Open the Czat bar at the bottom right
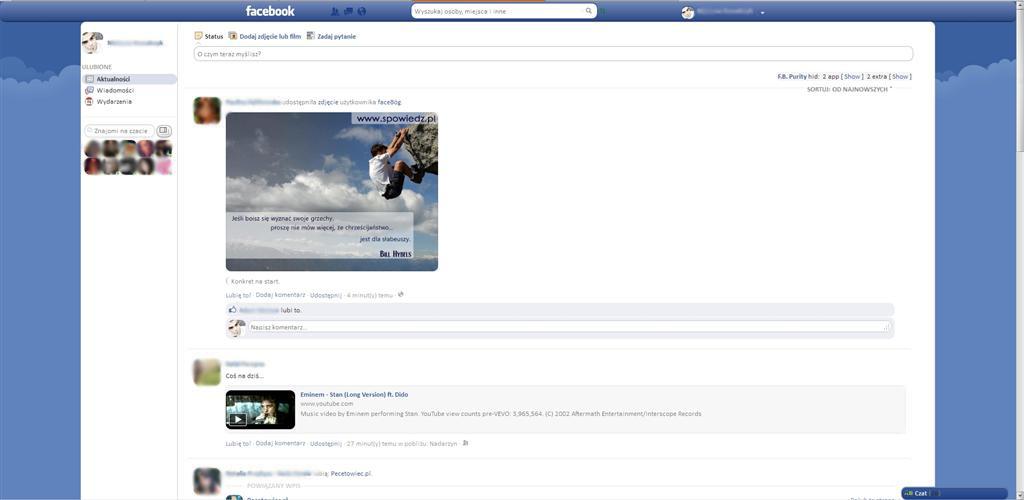The image size is (1024, 500). (954, 493)
